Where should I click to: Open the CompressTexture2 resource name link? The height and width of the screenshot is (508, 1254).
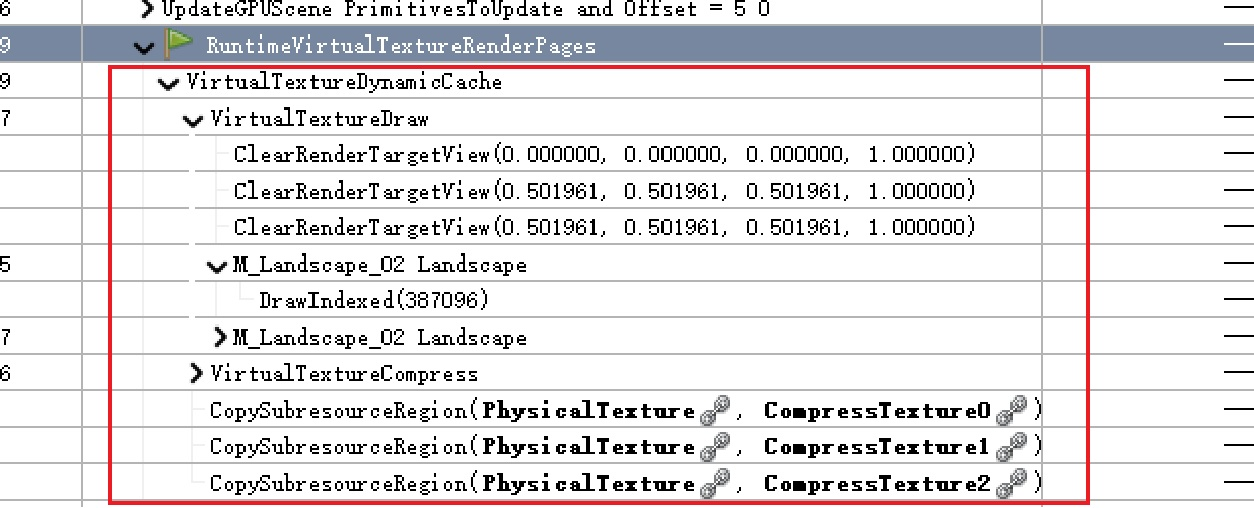877,484
